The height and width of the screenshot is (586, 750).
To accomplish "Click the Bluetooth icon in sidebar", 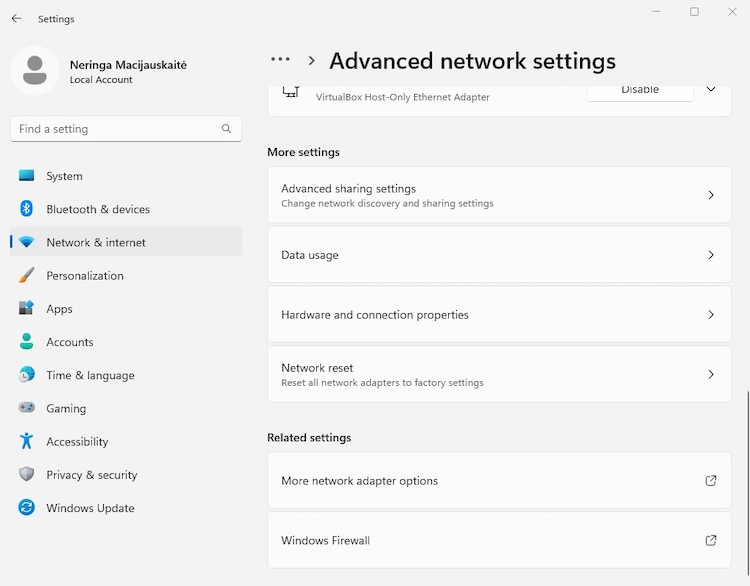I will click(26, 209).
